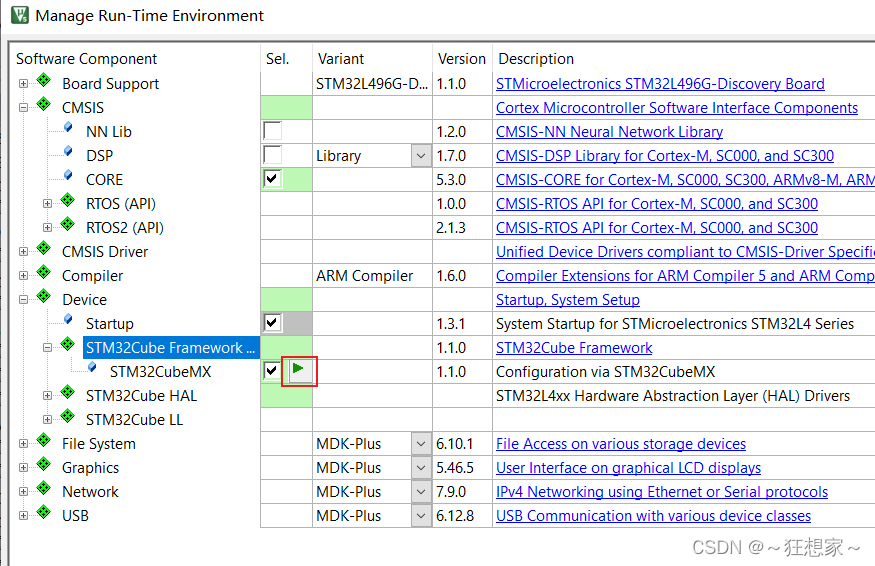Open the File System MDK-Plus variant dropdown
The image size is (875, 566).
(421, 444)
